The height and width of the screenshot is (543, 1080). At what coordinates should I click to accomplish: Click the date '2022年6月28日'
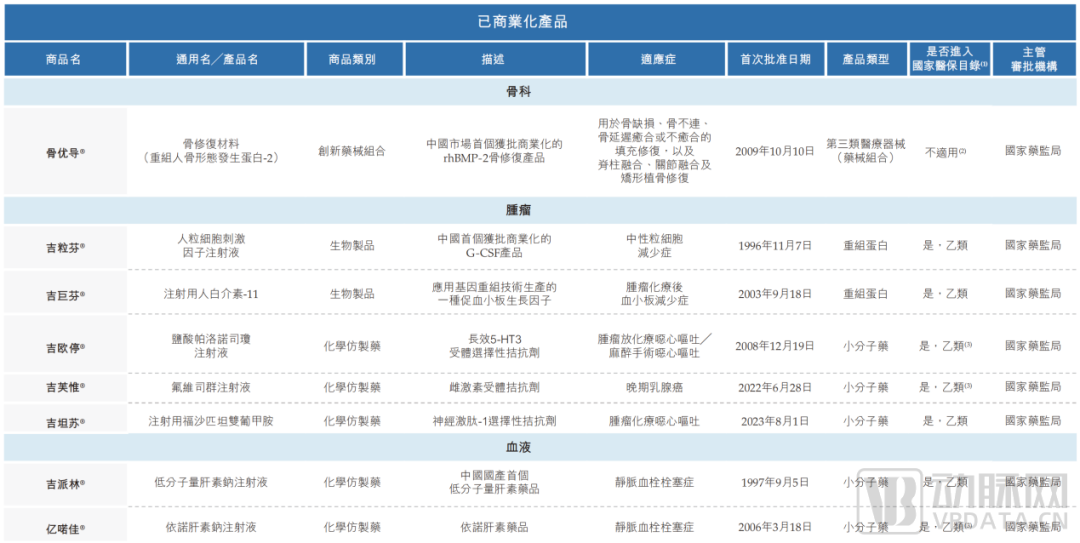pos(775,387)
